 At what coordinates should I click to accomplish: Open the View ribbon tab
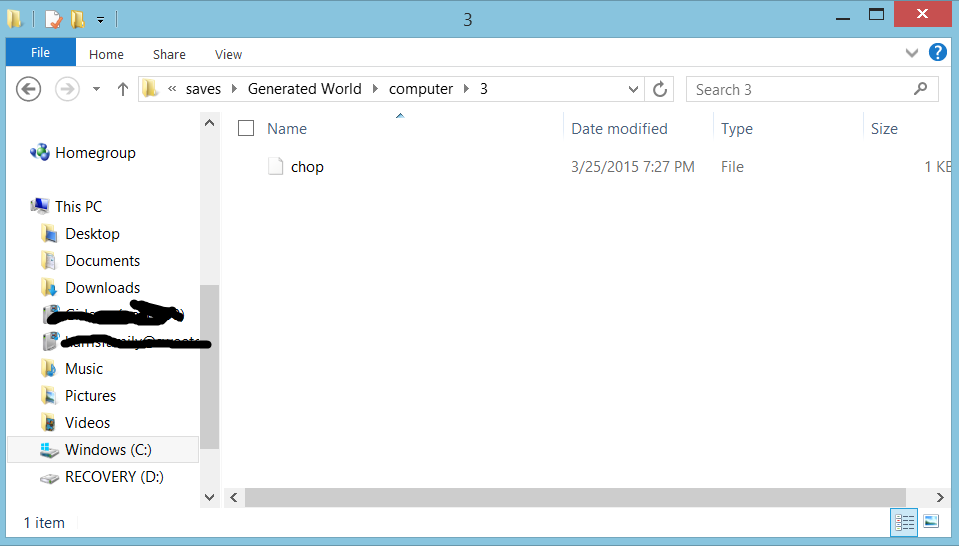[228, 54]
